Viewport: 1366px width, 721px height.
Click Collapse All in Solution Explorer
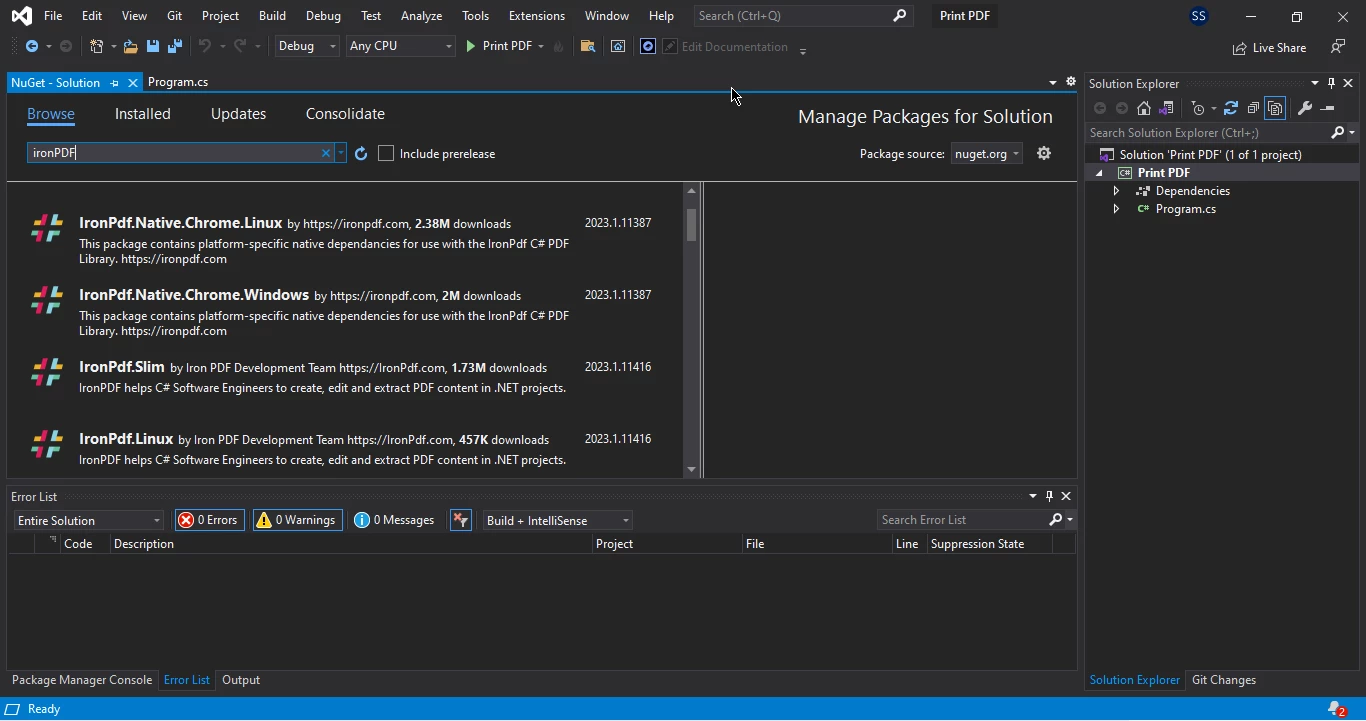tap(1253, 109)
